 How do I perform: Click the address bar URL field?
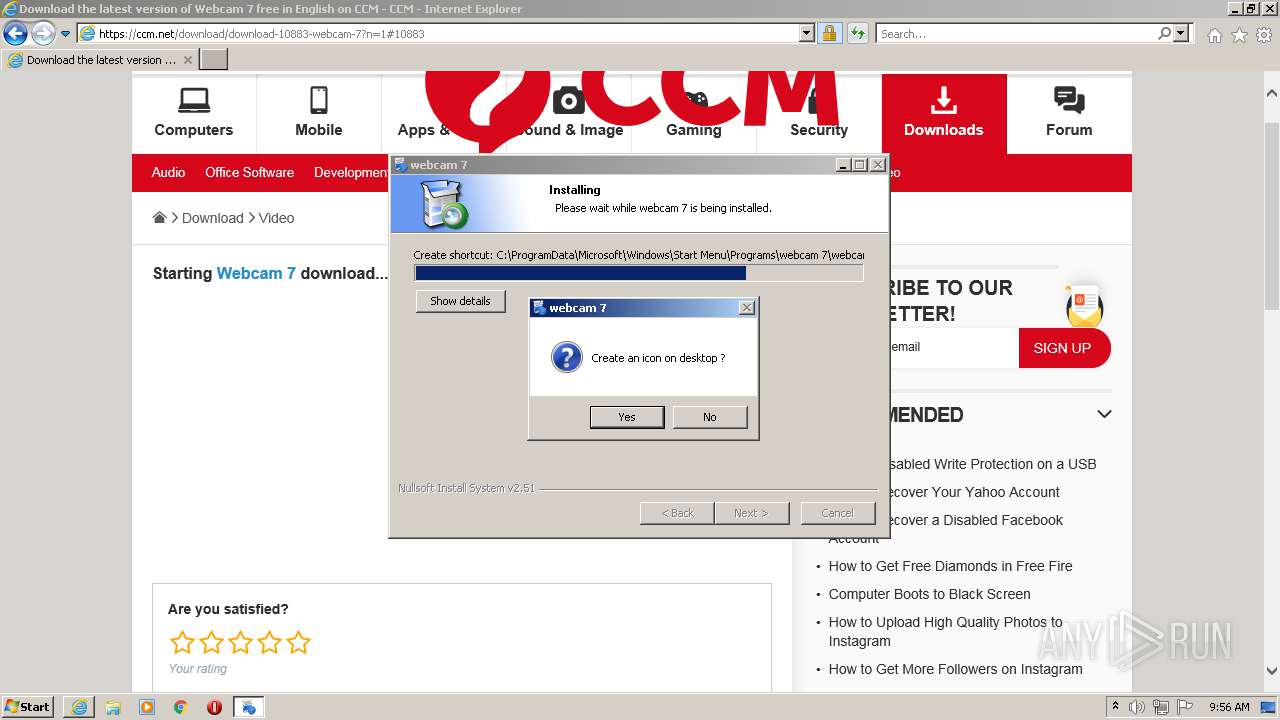coord(448,33)
